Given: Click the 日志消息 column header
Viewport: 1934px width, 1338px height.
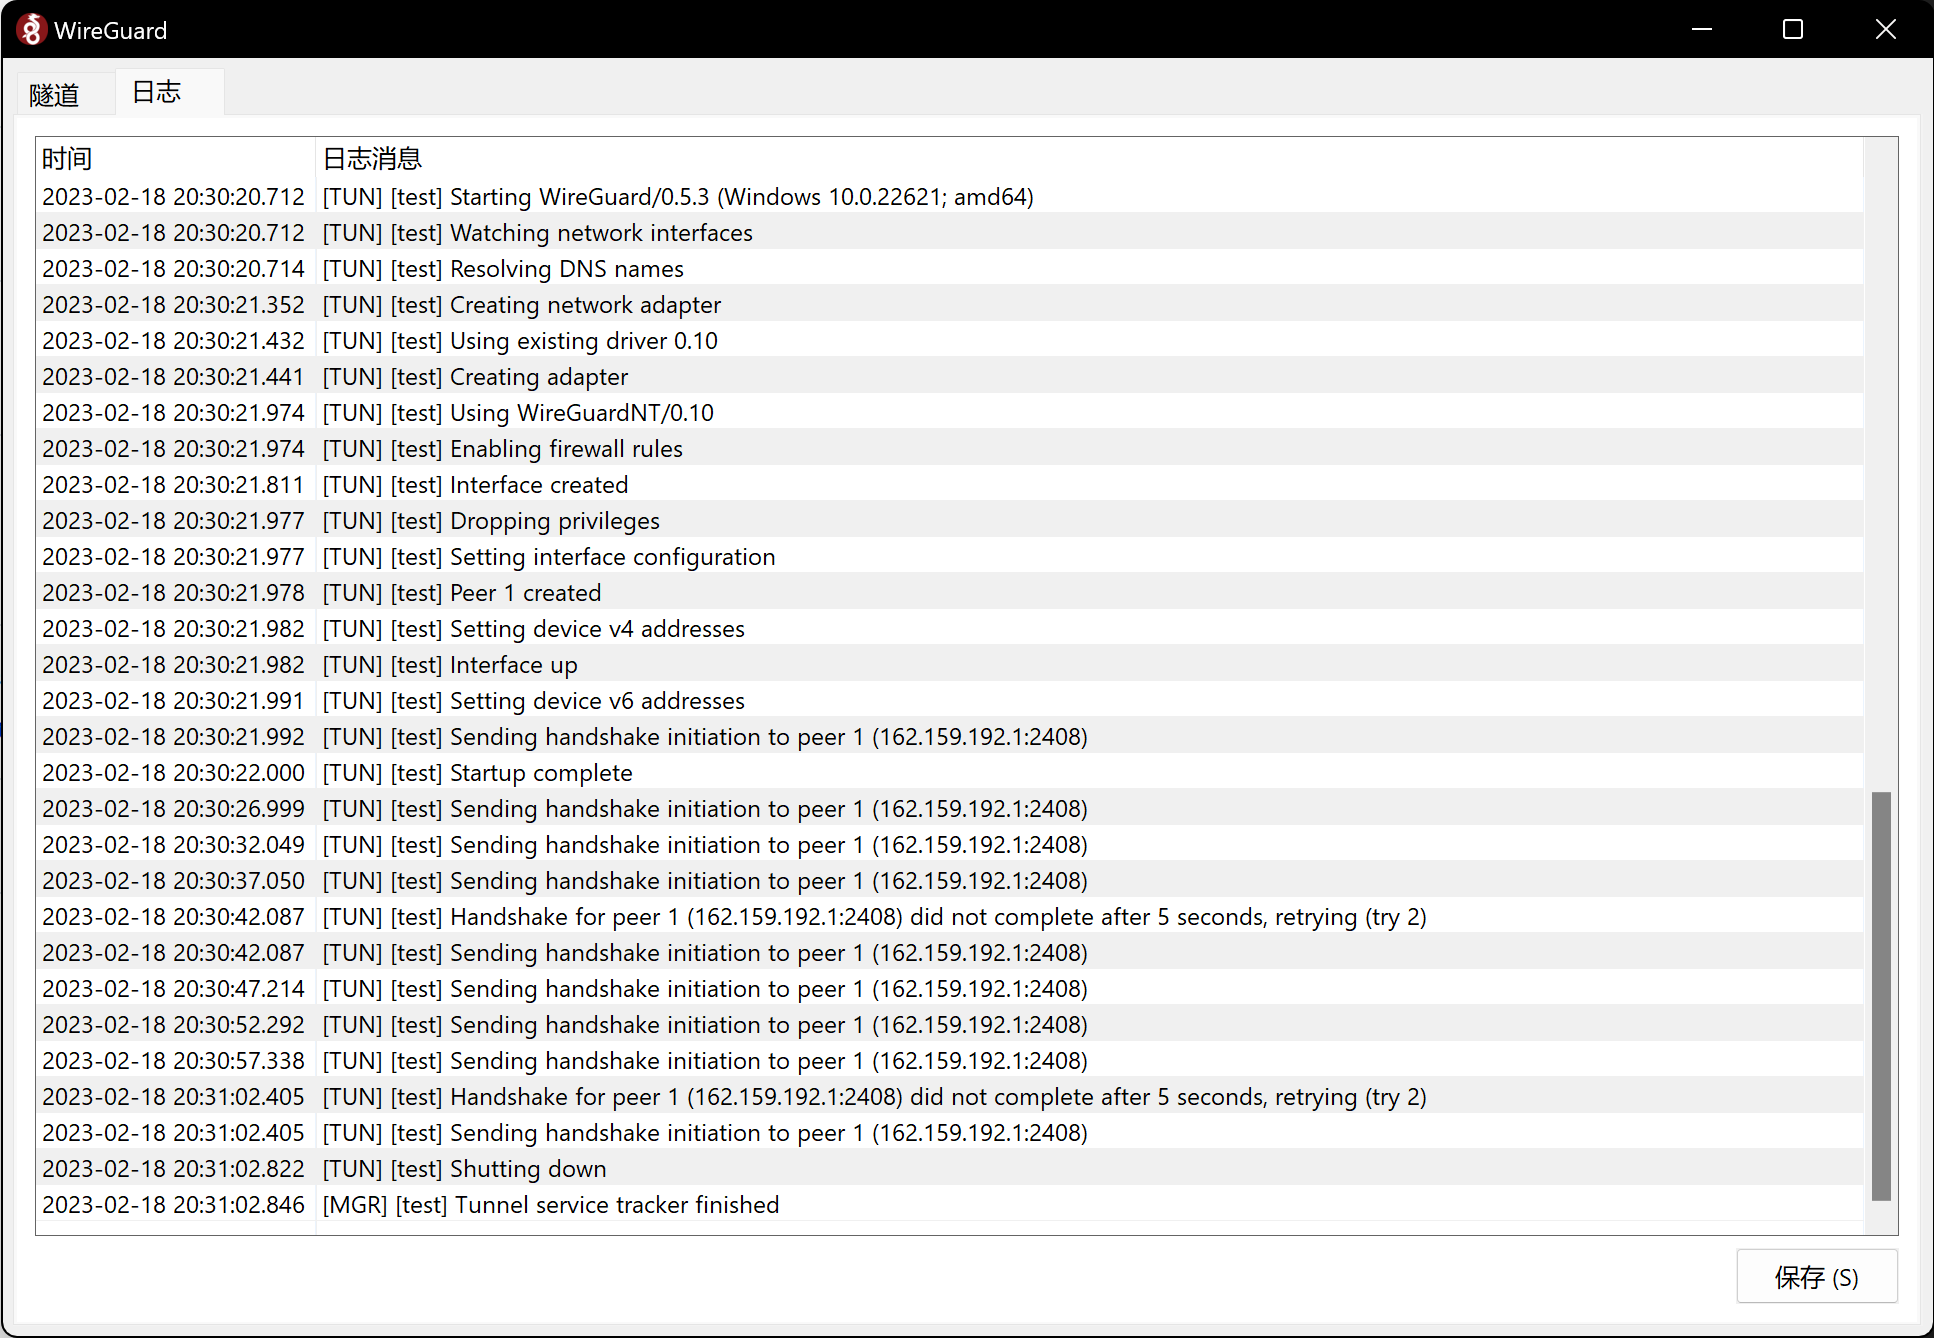Looking at the screenshot, I should pos(370,158).
